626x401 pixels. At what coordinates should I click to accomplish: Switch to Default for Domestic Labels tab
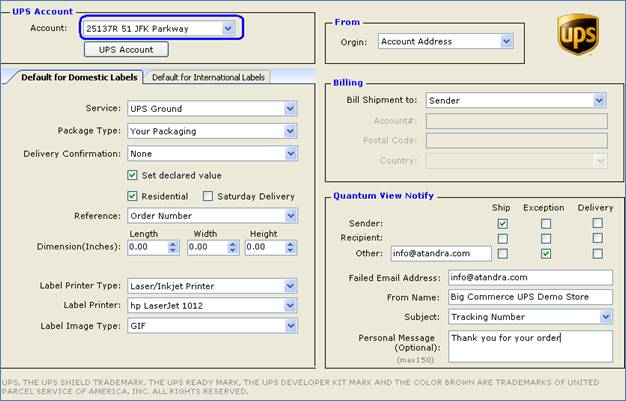(79, 77)
